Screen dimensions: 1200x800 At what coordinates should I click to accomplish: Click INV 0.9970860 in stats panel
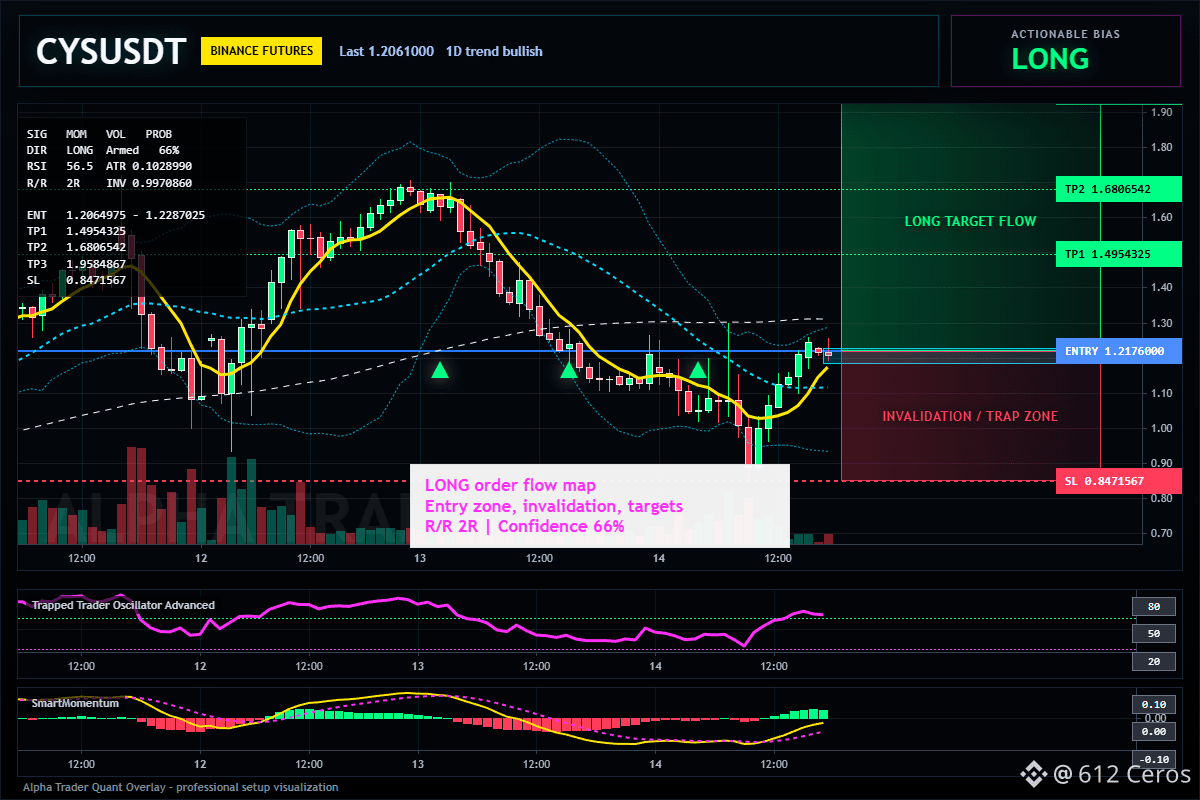pyautogui.click(x=149, y=183)
